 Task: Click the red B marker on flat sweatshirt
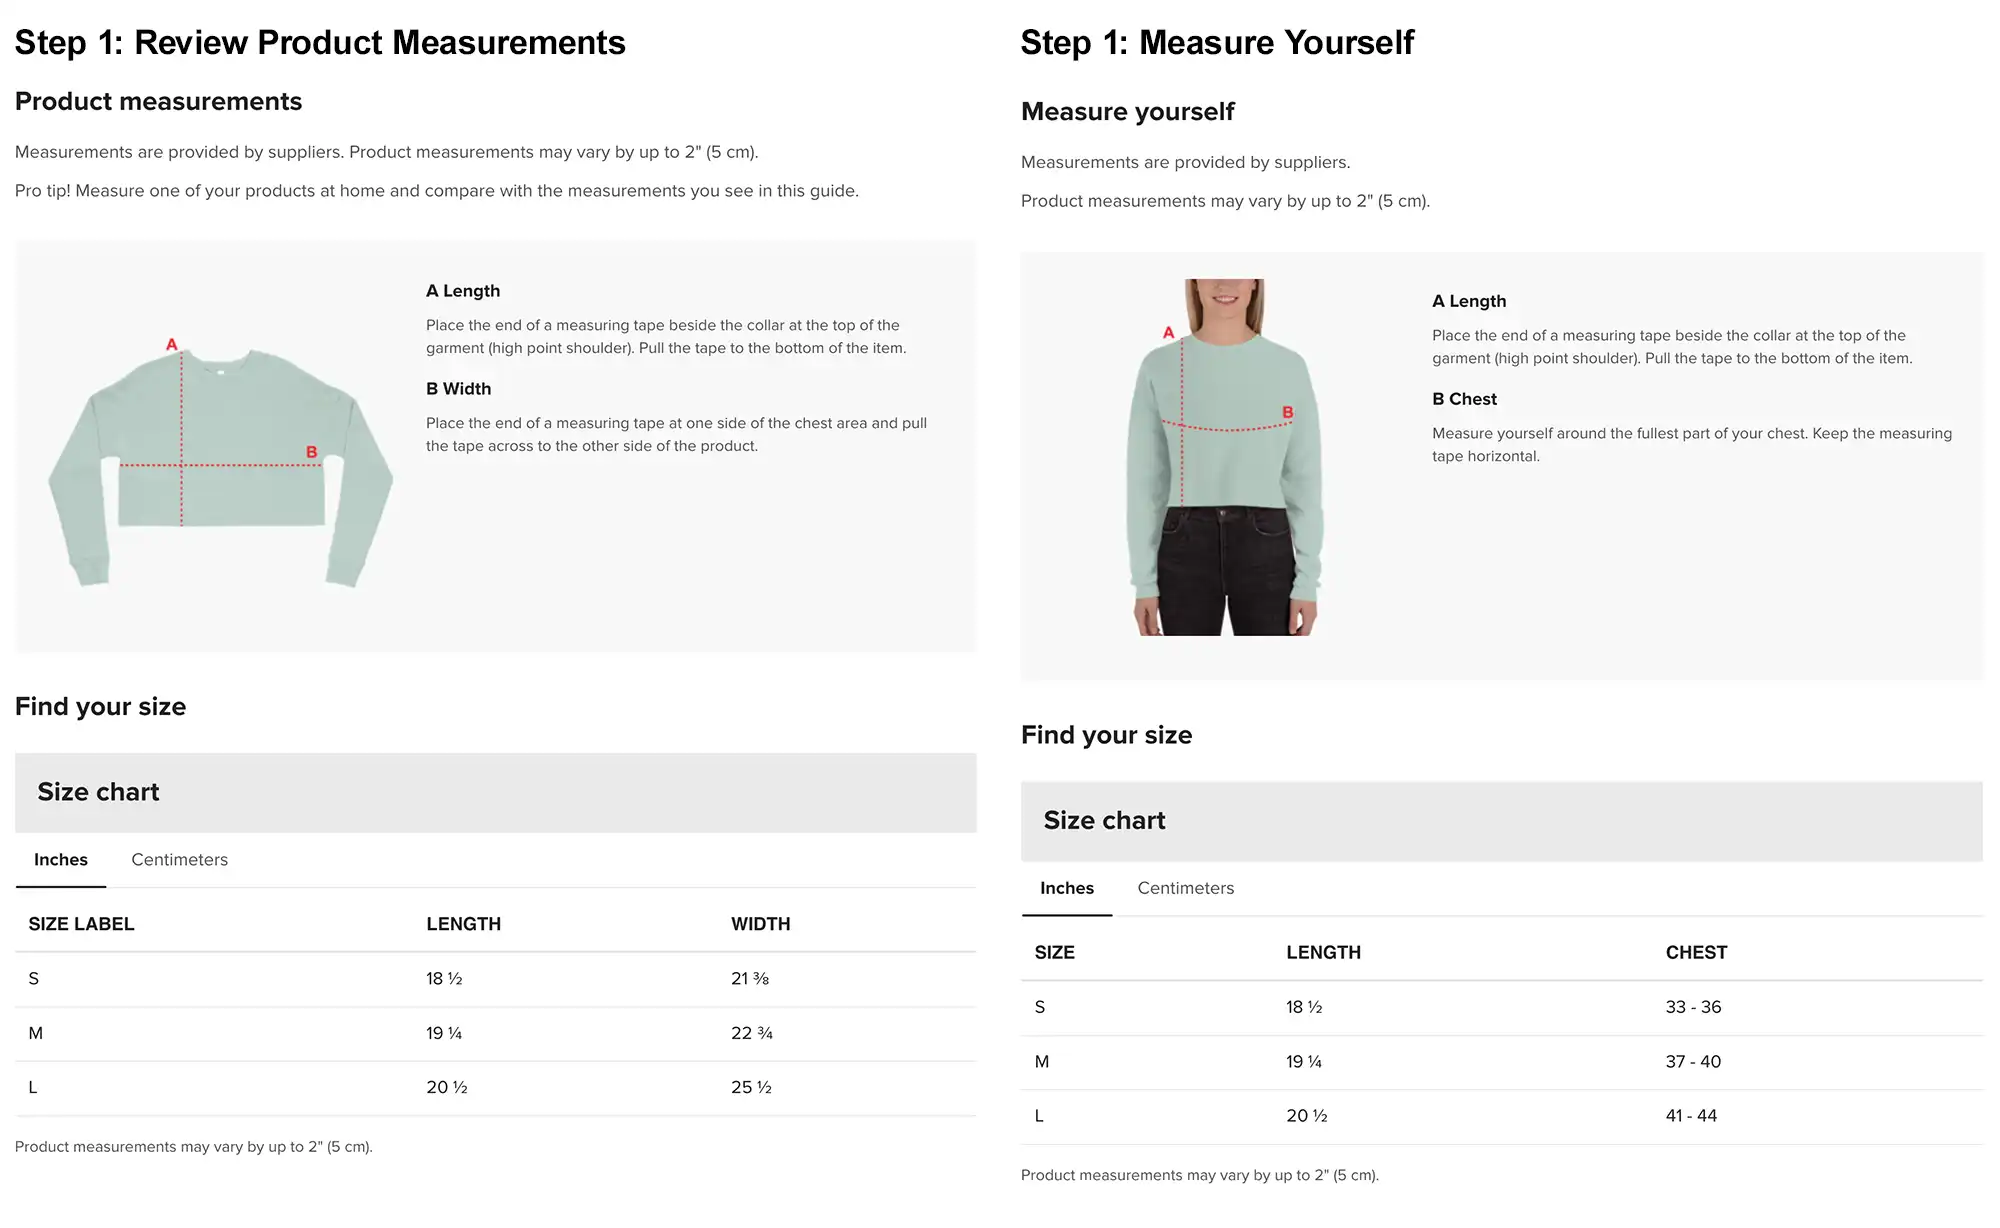311,452
